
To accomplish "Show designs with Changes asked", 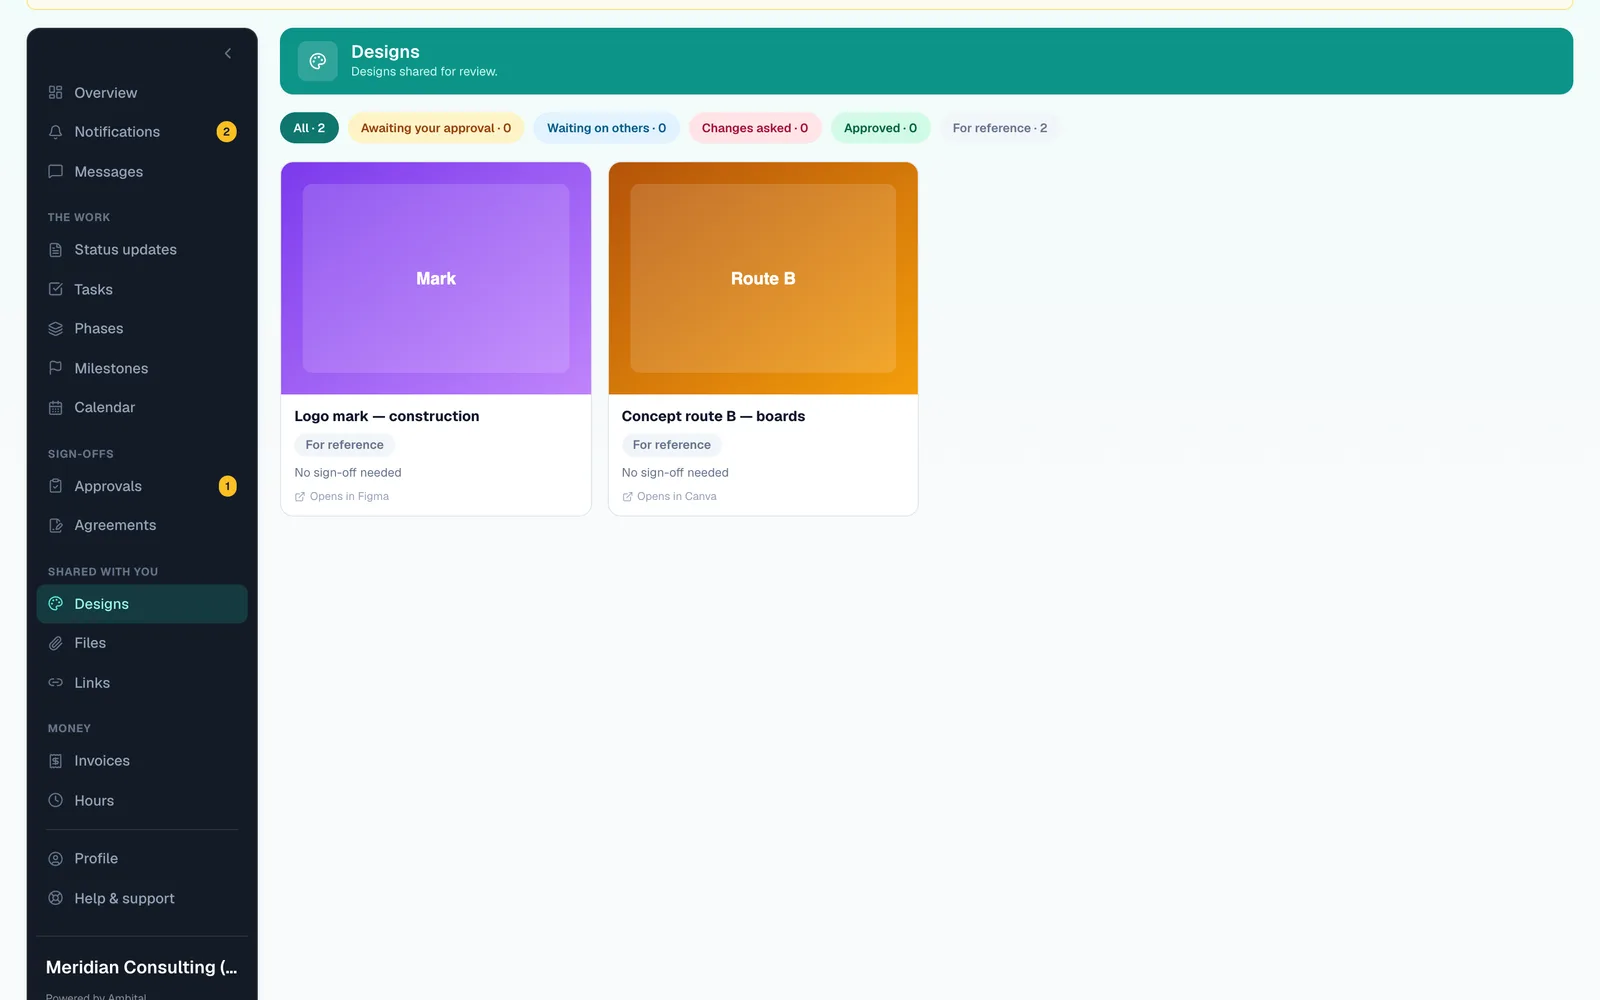I will [755, 128].
